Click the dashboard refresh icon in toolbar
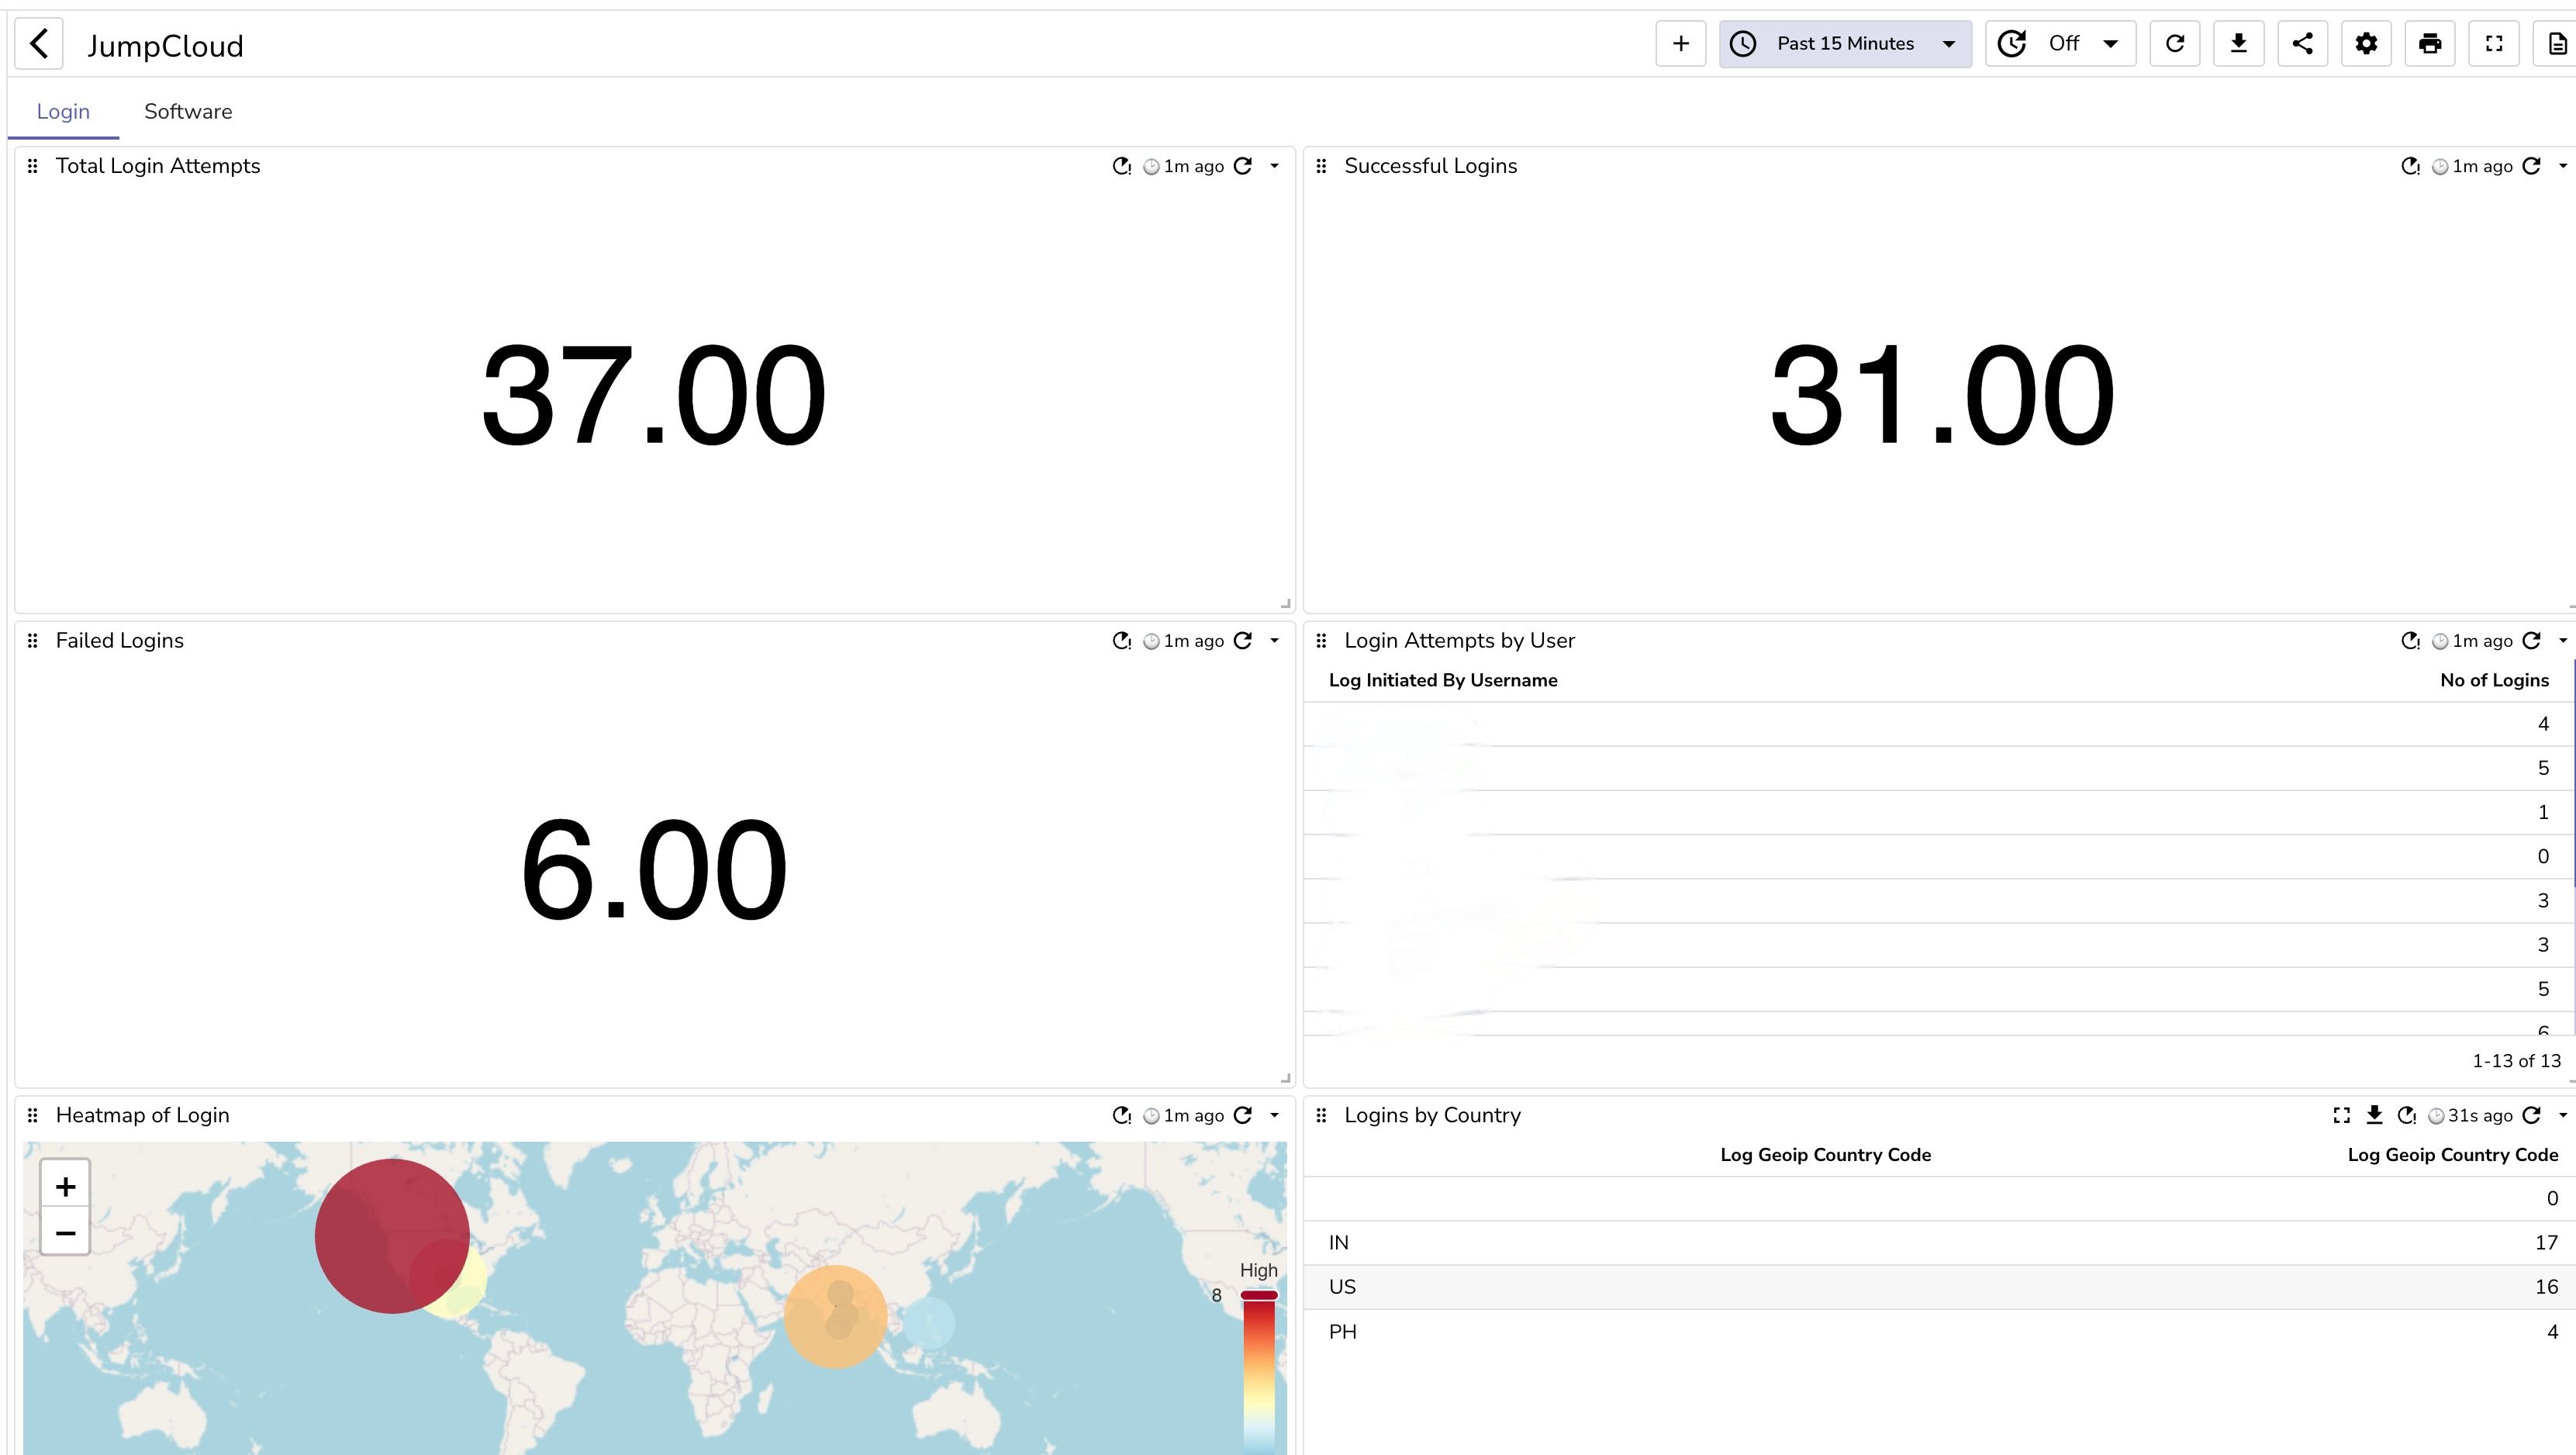Screen dimensions: 2576x1455 (2174, 44)
